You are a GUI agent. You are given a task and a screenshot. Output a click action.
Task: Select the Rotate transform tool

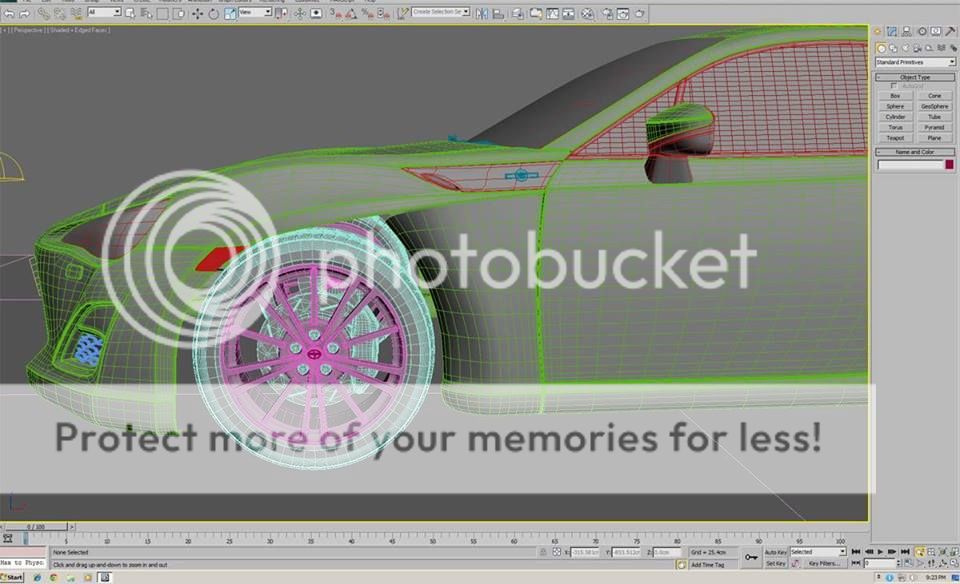213,13
